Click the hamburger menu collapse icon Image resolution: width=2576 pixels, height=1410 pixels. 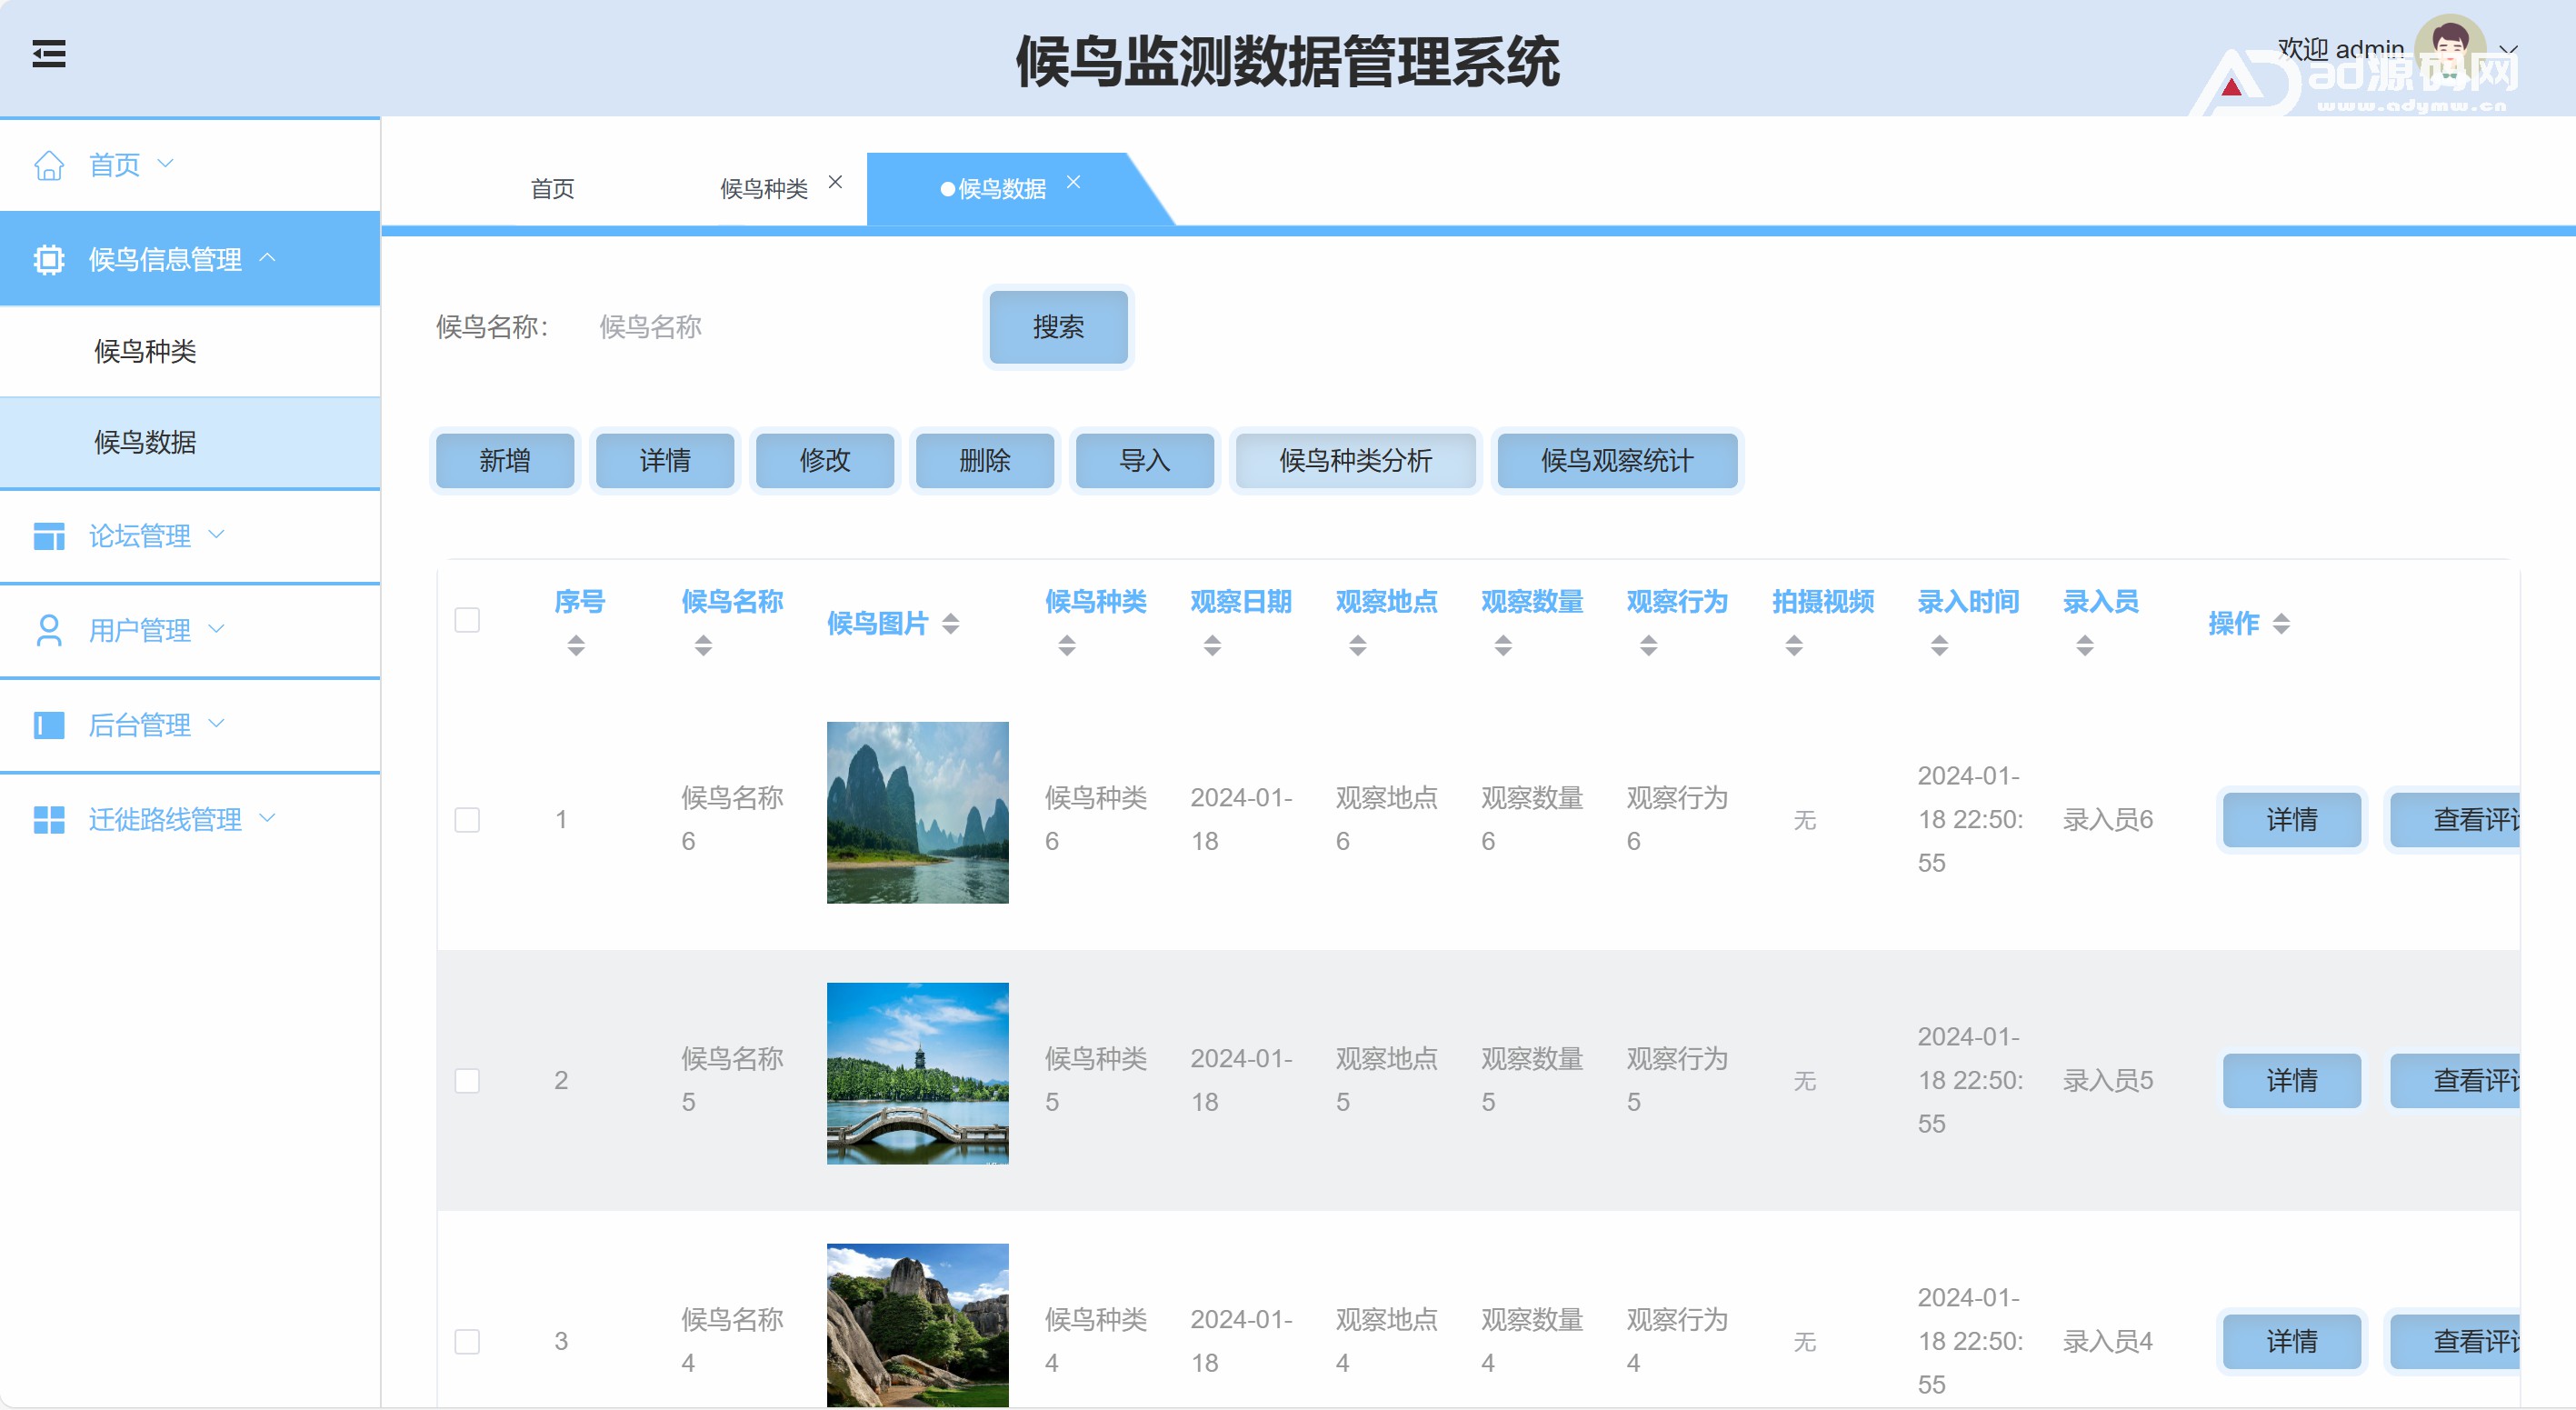tap(48, 54)
